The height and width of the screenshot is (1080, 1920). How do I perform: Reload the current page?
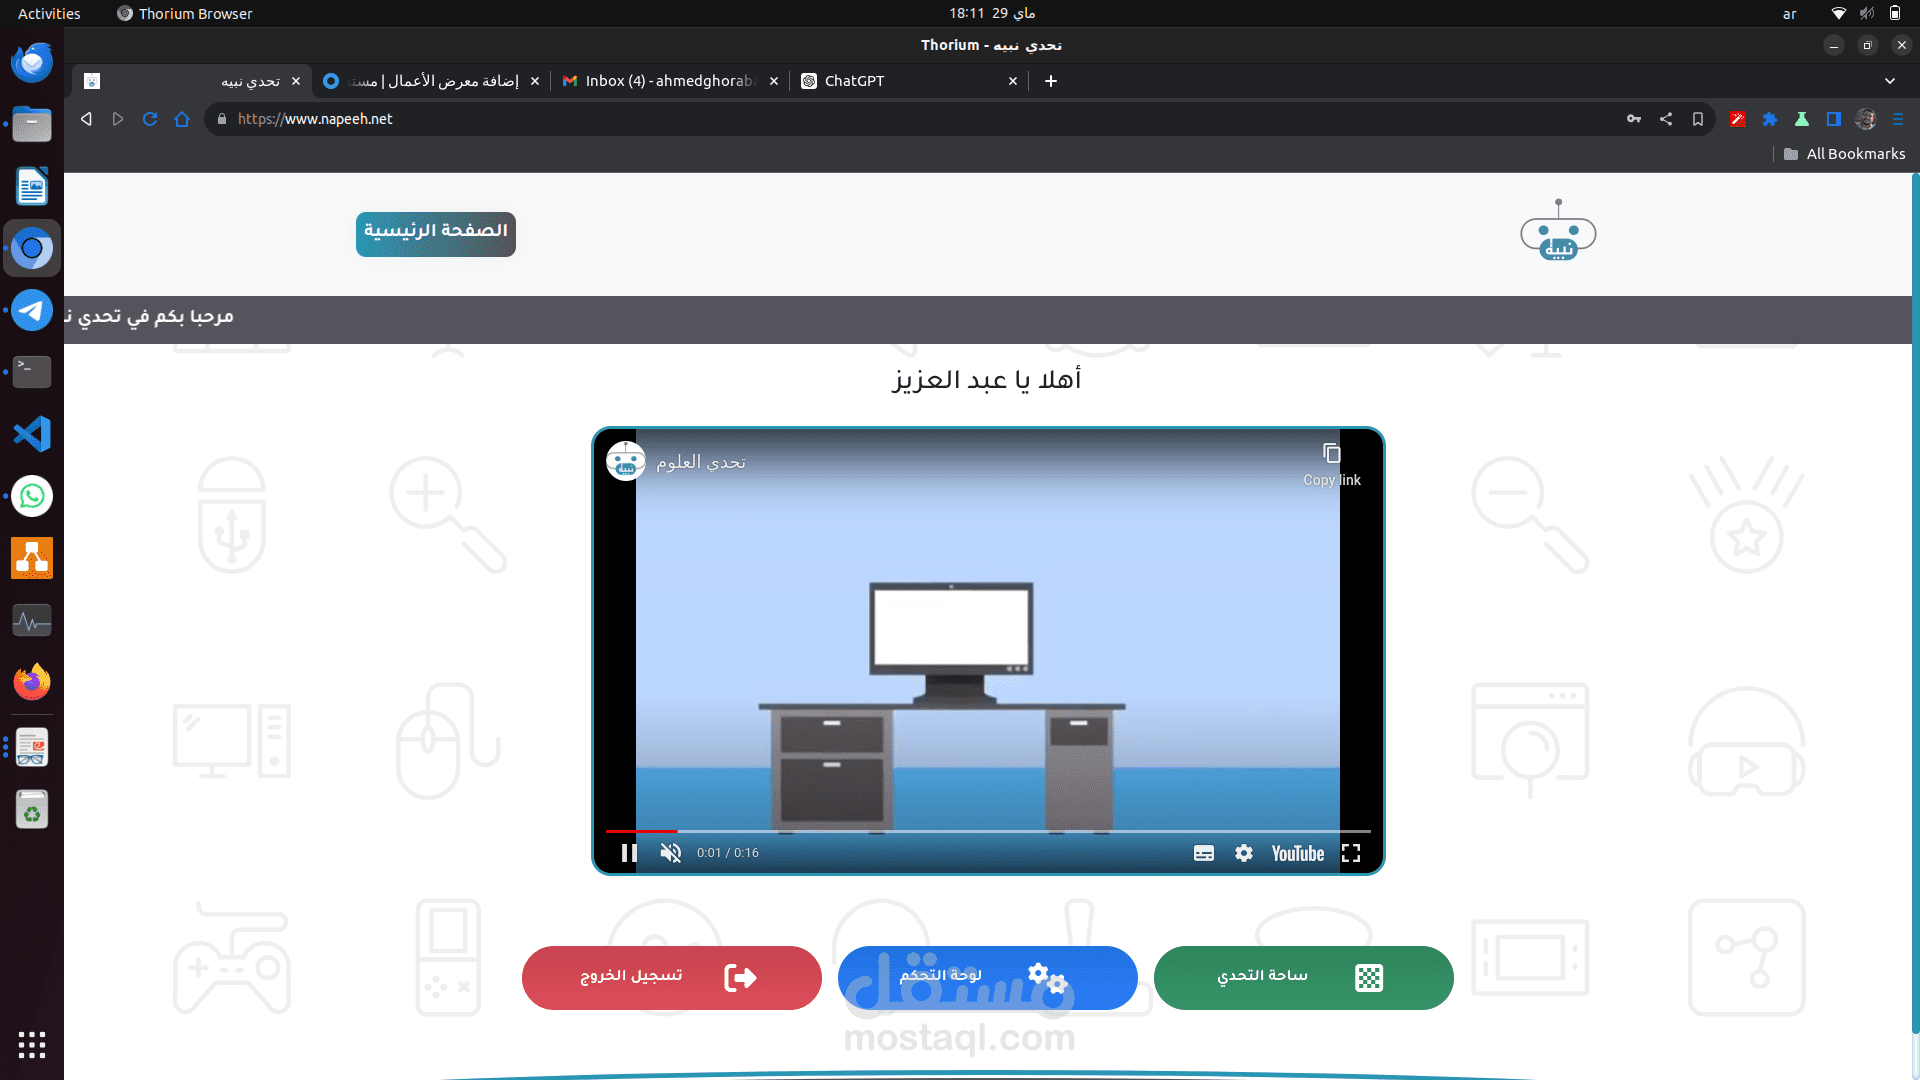[x=150, y=119]
